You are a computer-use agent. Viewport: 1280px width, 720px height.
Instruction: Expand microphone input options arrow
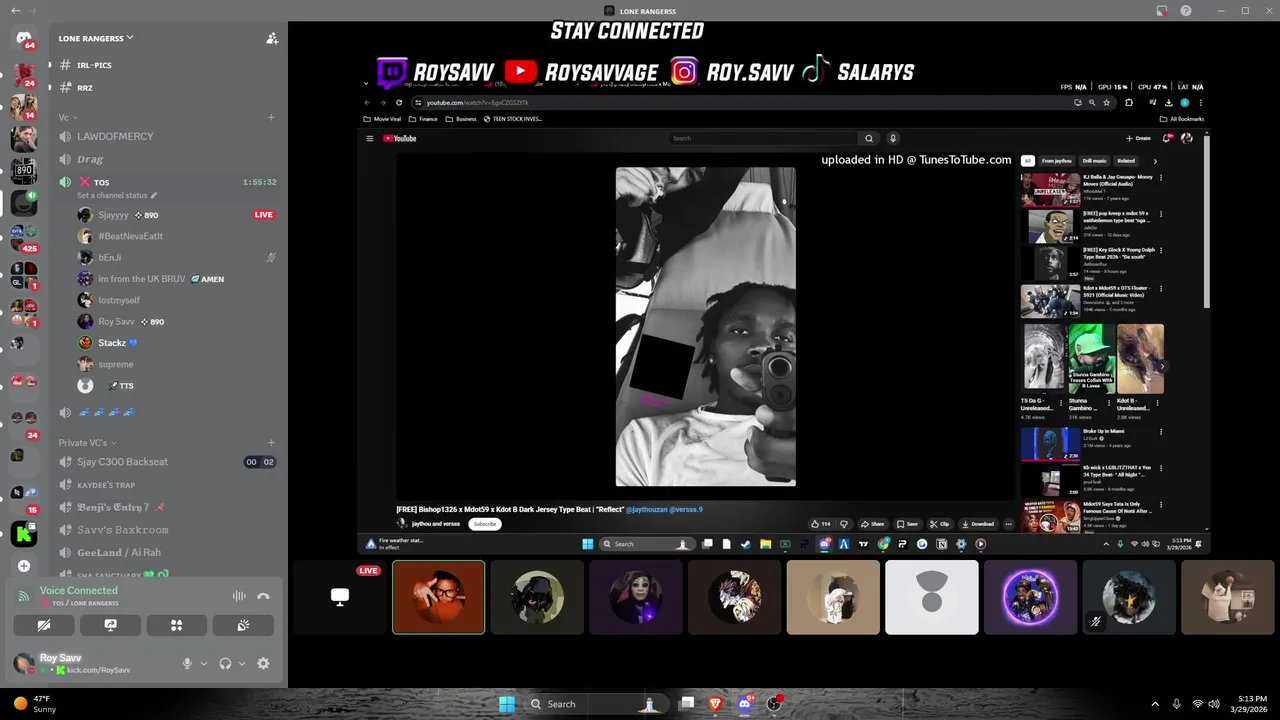pyautogui.click(x=204, y=663)
